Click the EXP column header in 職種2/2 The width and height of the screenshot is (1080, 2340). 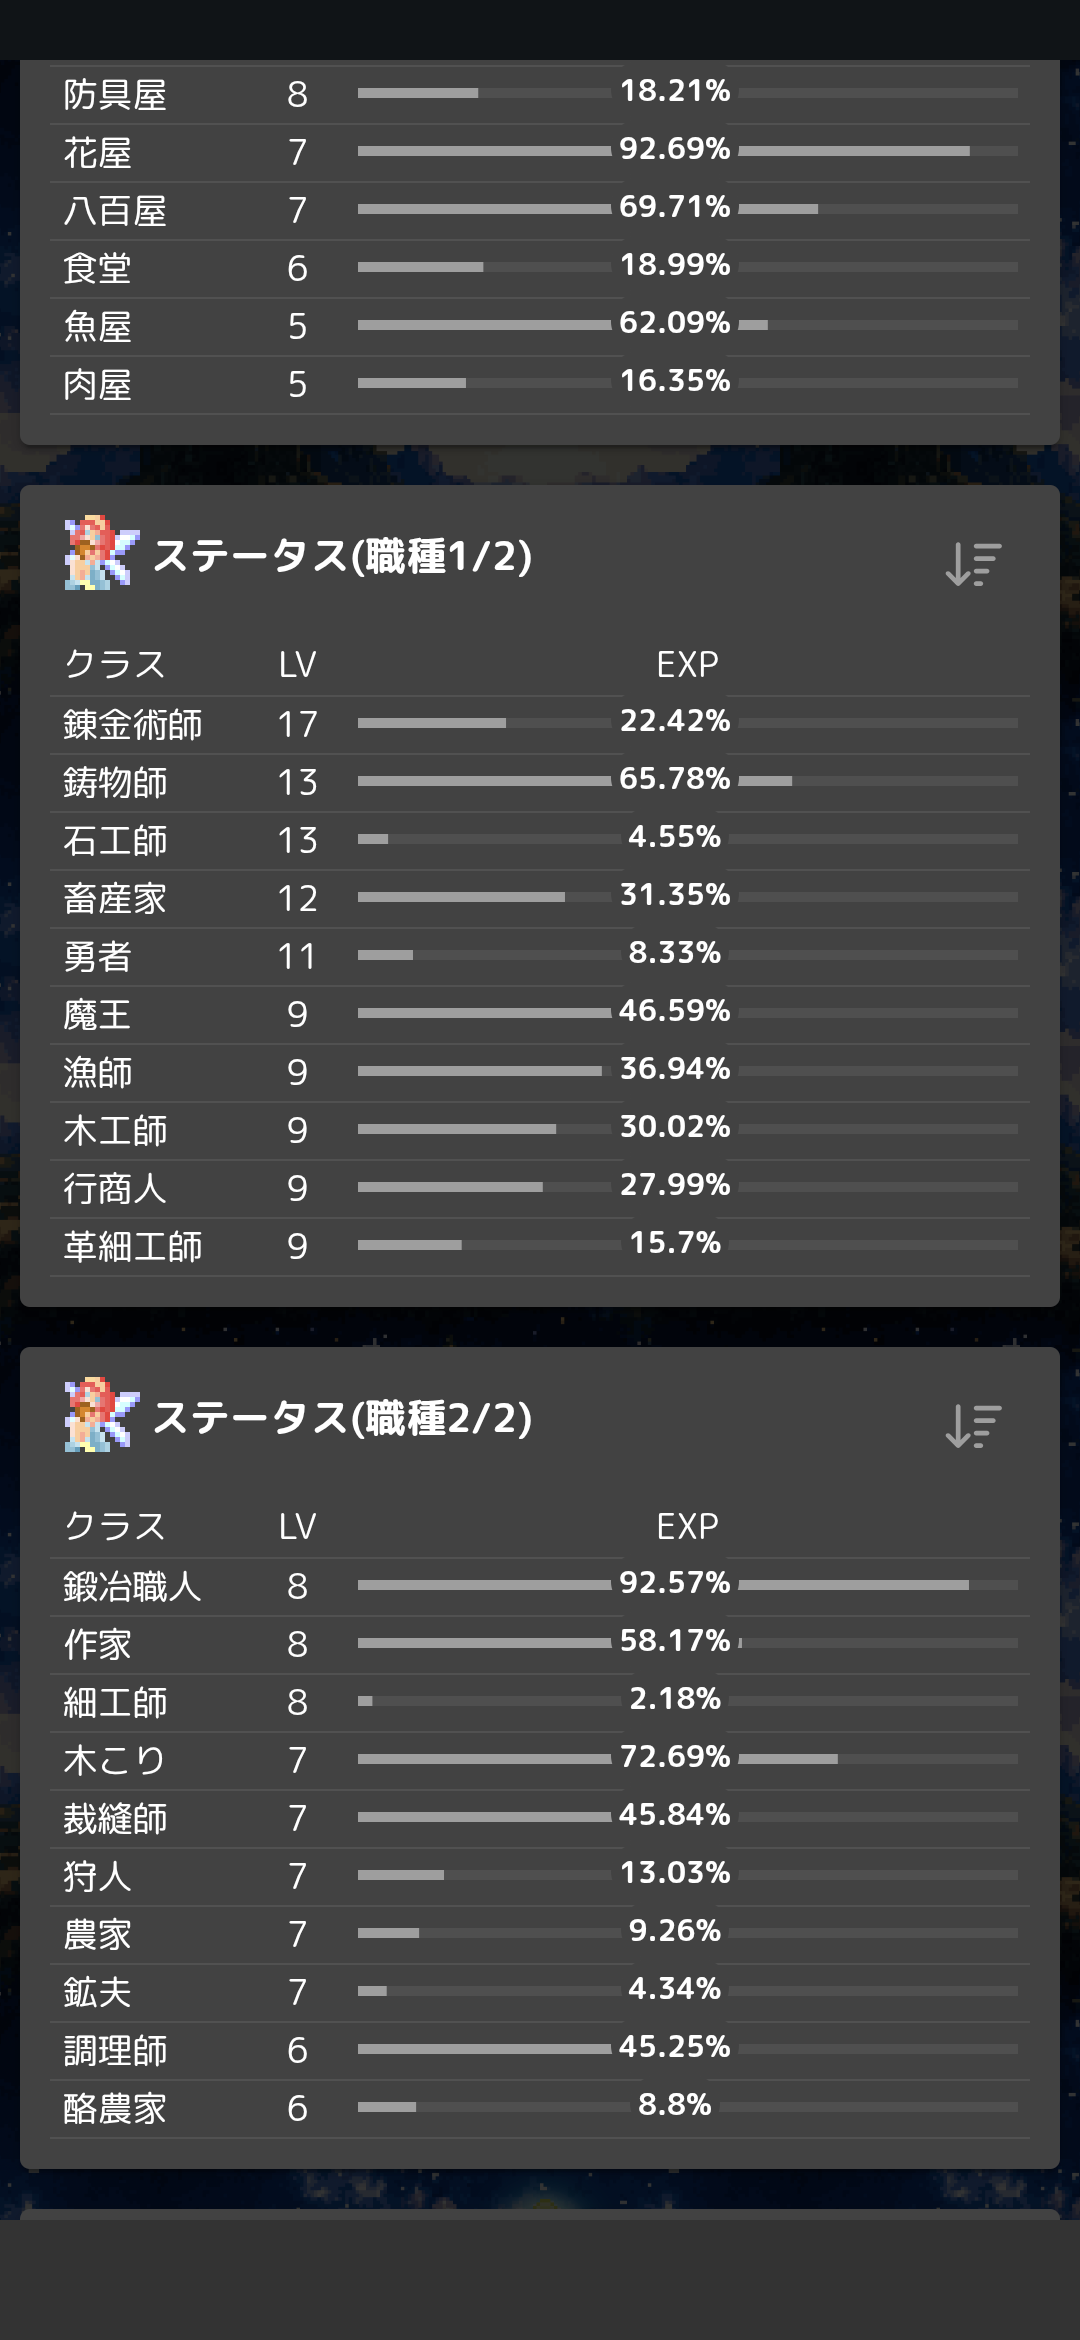[x=687, y=1526]
